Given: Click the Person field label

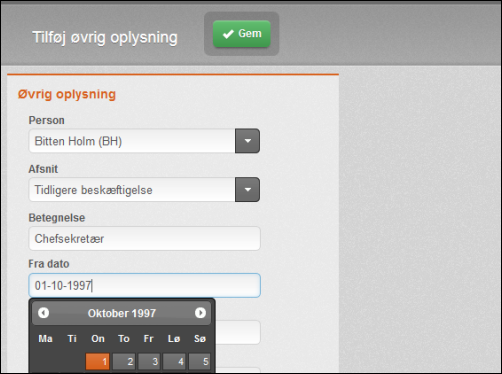Looking at the screenshot, I should coord(46,120).
